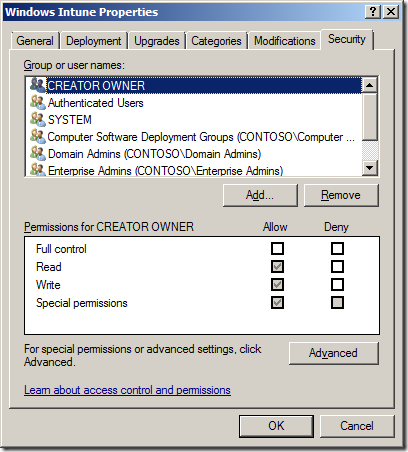
Task: Switch to the Deployment tab
Action: click(x=94, y=41)
